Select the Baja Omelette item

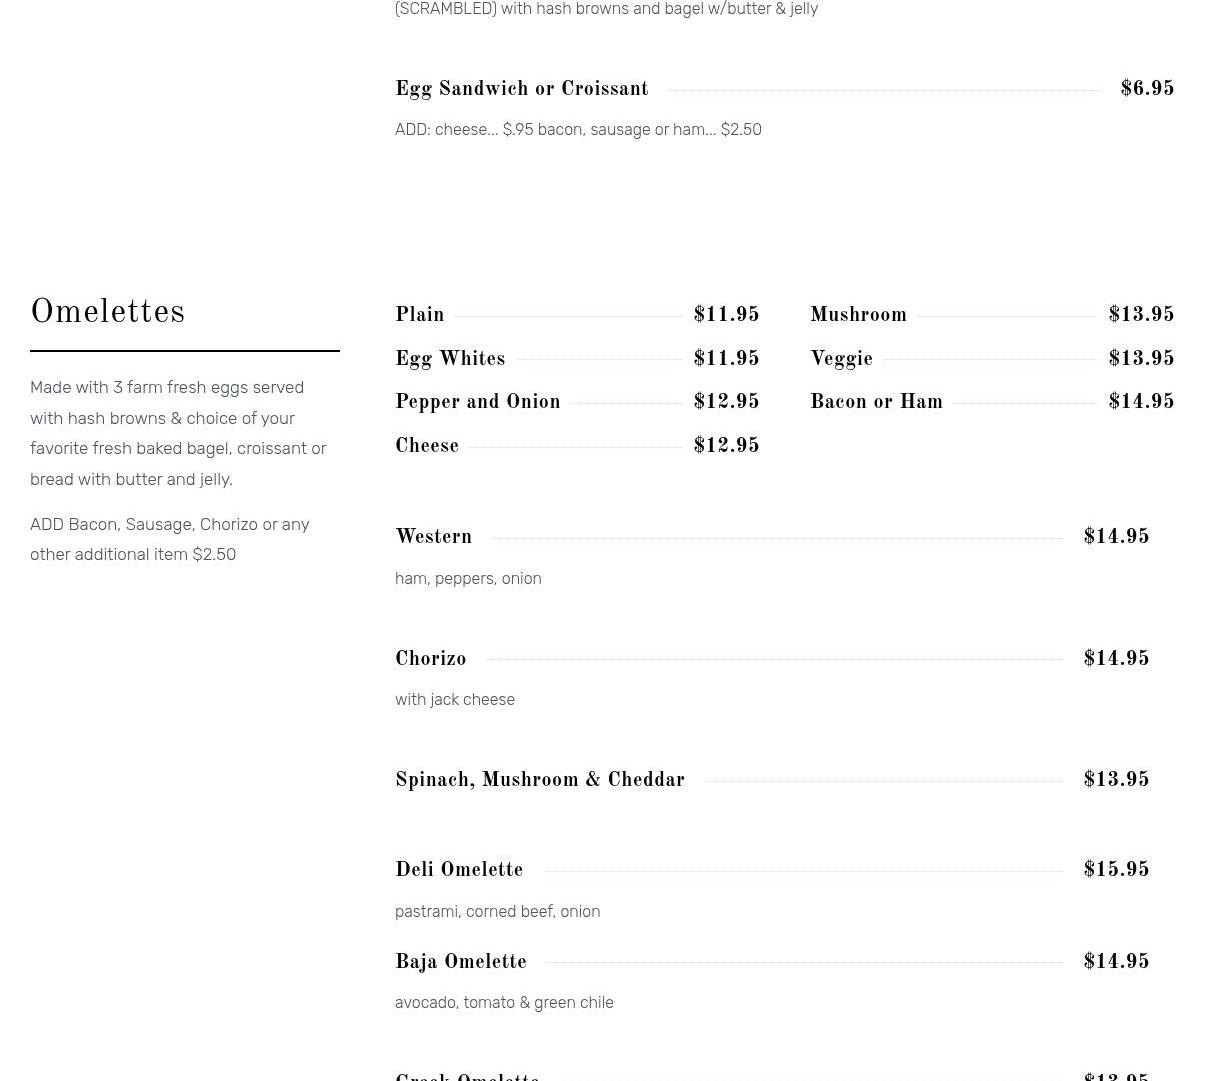(x=460, y=963)
